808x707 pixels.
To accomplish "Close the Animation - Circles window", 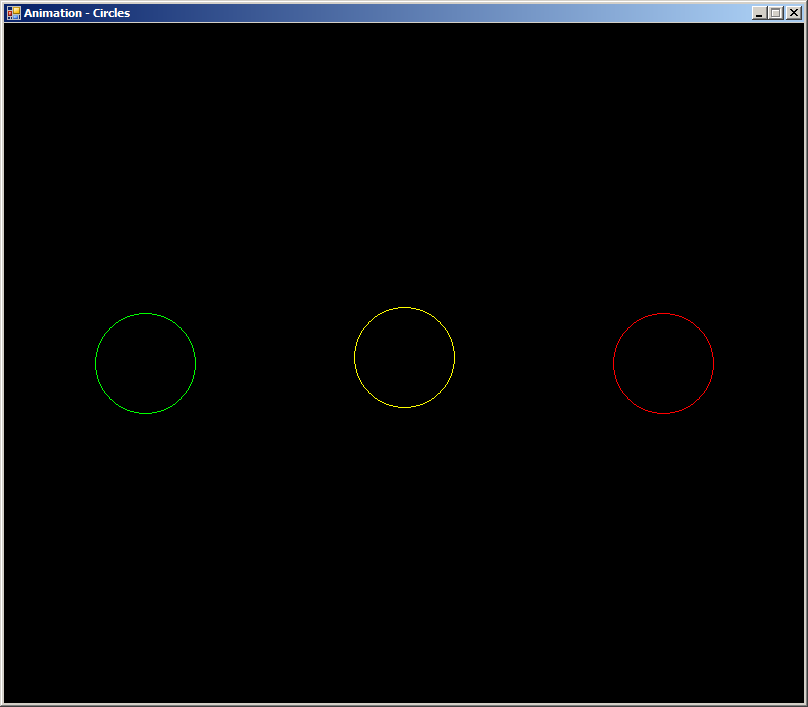I will (x=794, y=13).
